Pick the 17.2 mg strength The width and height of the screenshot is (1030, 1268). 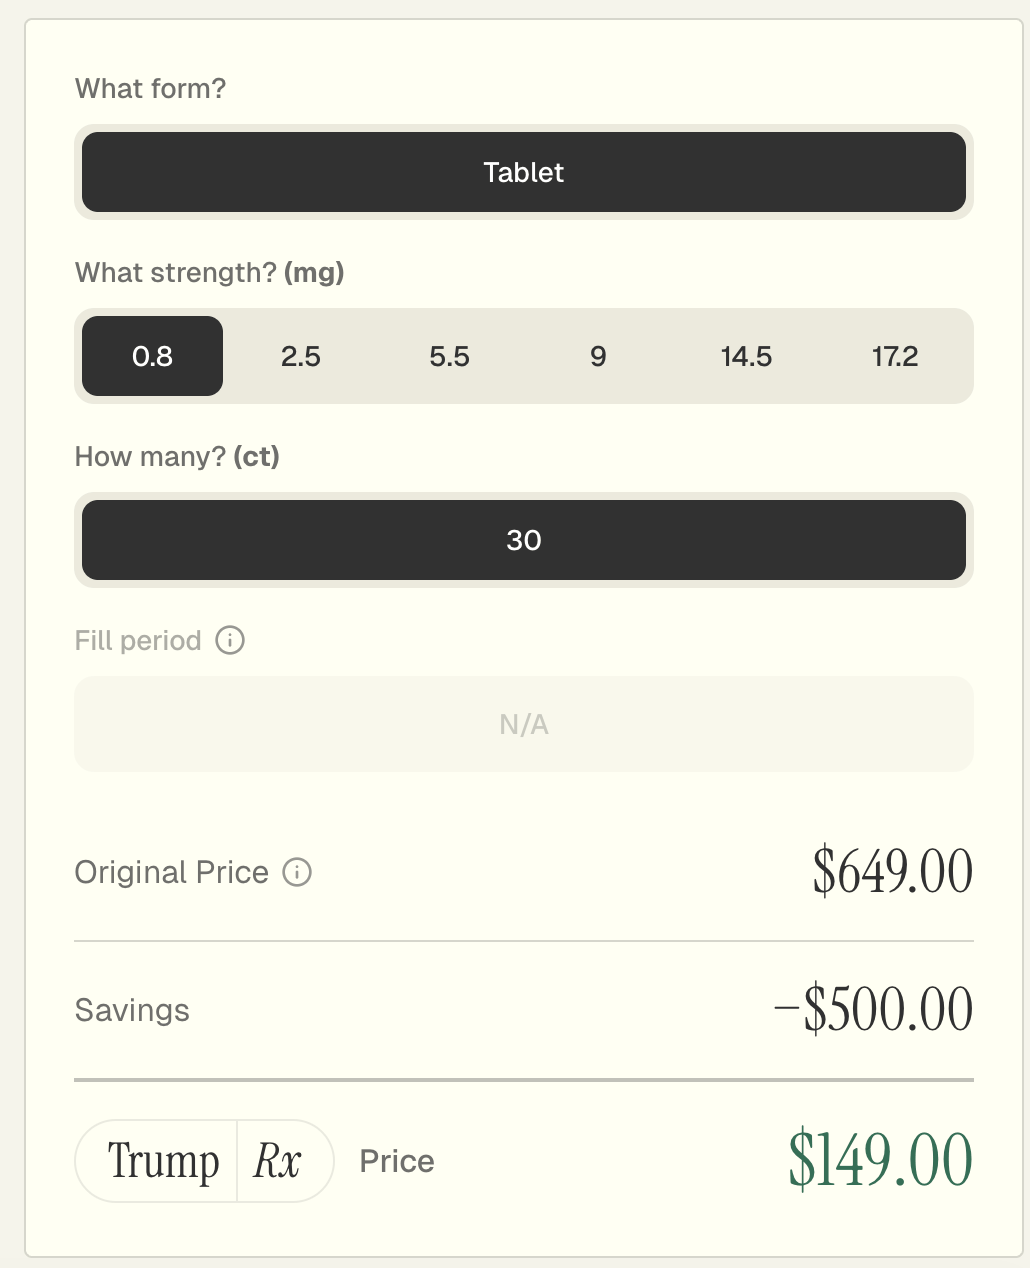(x=894, y=356)
